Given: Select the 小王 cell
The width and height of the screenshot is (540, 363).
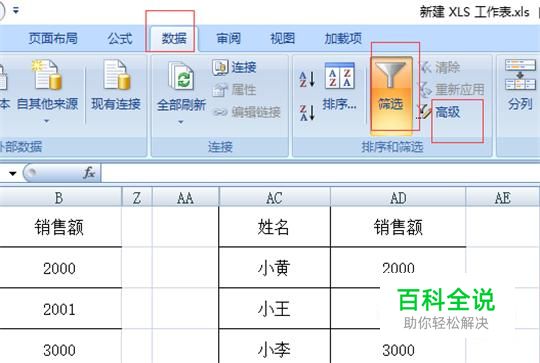Looking at the screenshot, I should point(274,308).
